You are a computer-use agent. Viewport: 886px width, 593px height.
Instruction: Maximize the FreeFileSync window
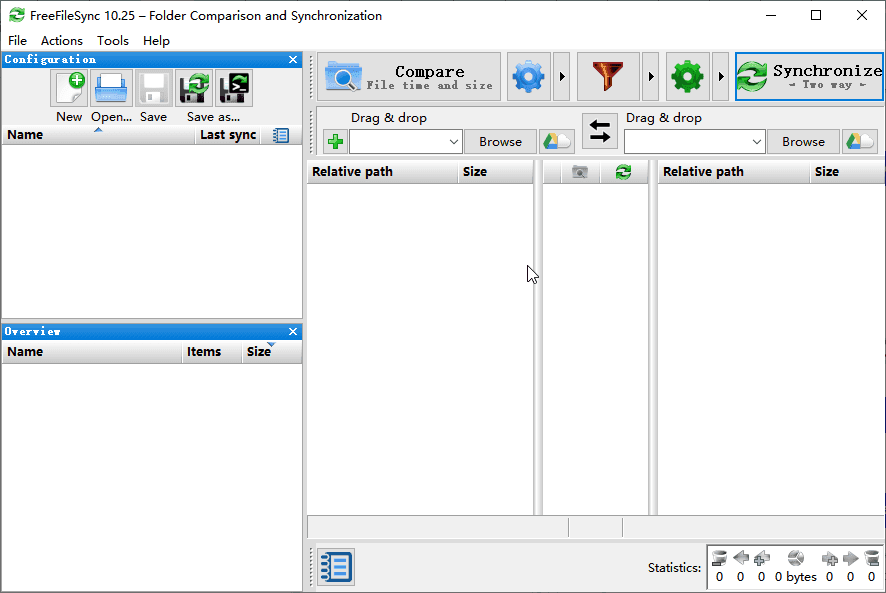click(816, 15)
